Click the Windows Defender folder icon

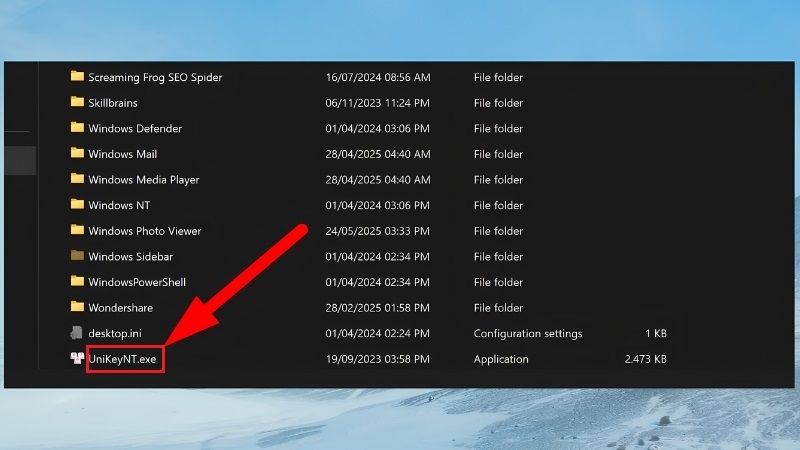pos(77,127)
